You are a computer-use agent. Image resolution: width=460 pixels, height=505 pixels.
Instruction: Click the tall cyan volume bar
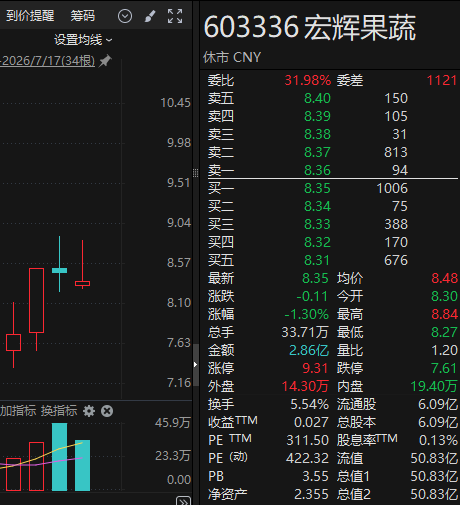click(x=59, y=457)
